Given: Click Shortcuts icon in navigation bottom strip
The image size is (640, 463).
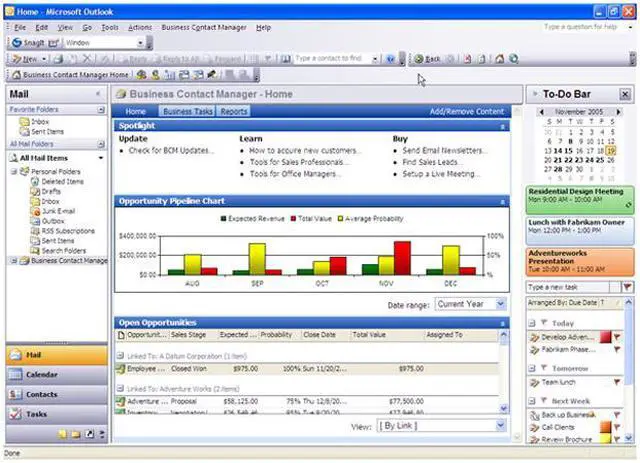Looking at the screenshot, I should pyautogui.click(x=89, y=434).
